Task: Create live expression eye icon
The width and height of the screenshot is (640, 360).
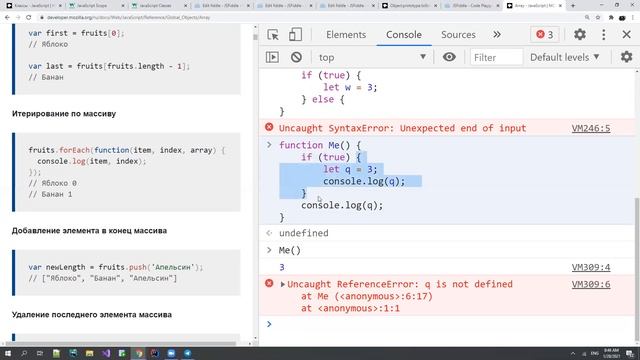Action: pos(449,57)
